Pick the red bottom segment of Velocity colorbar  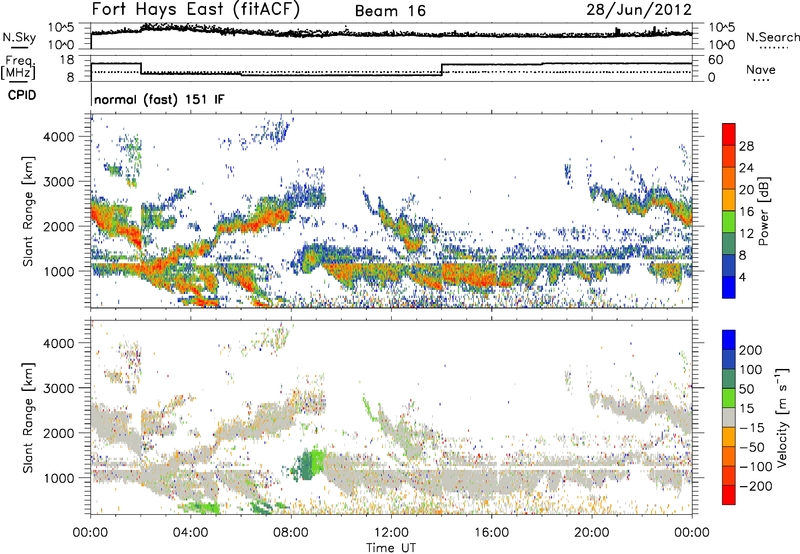[x=729, y=495]
